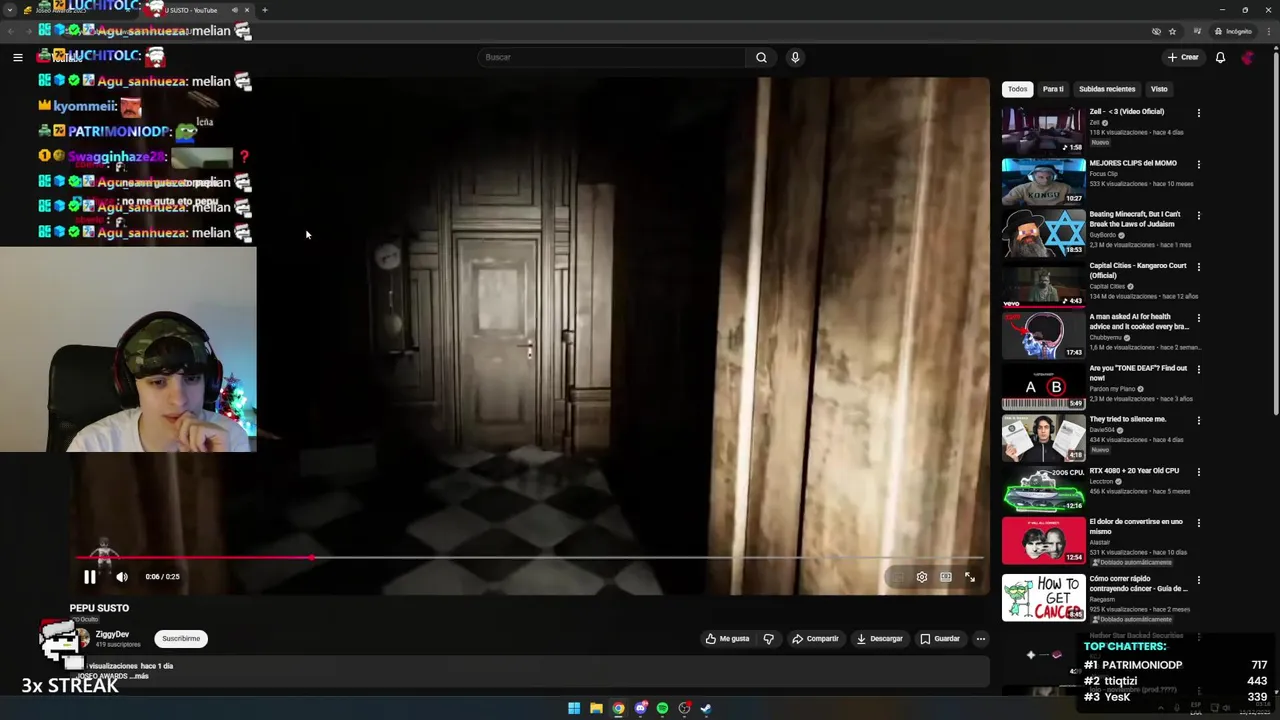Viewport: 1280px width, 720px height.
Task: Dislike the video with thumbs-down
Action: (768, 638)
